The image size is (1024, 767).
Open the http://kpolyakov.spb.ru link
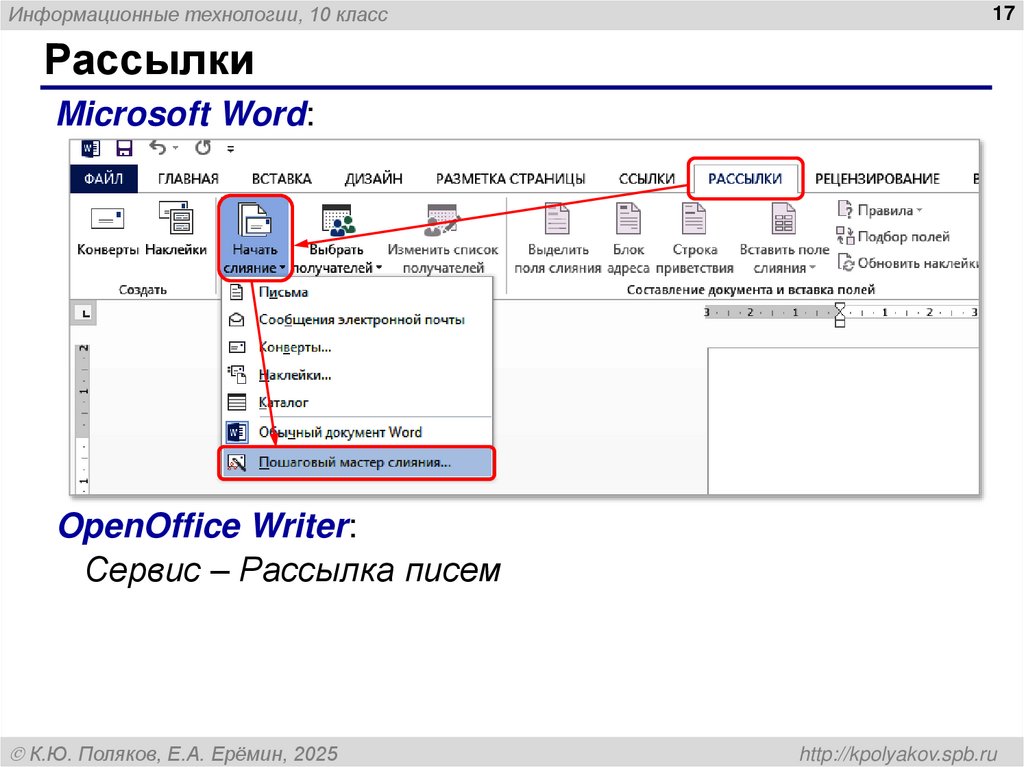point(899,753)
